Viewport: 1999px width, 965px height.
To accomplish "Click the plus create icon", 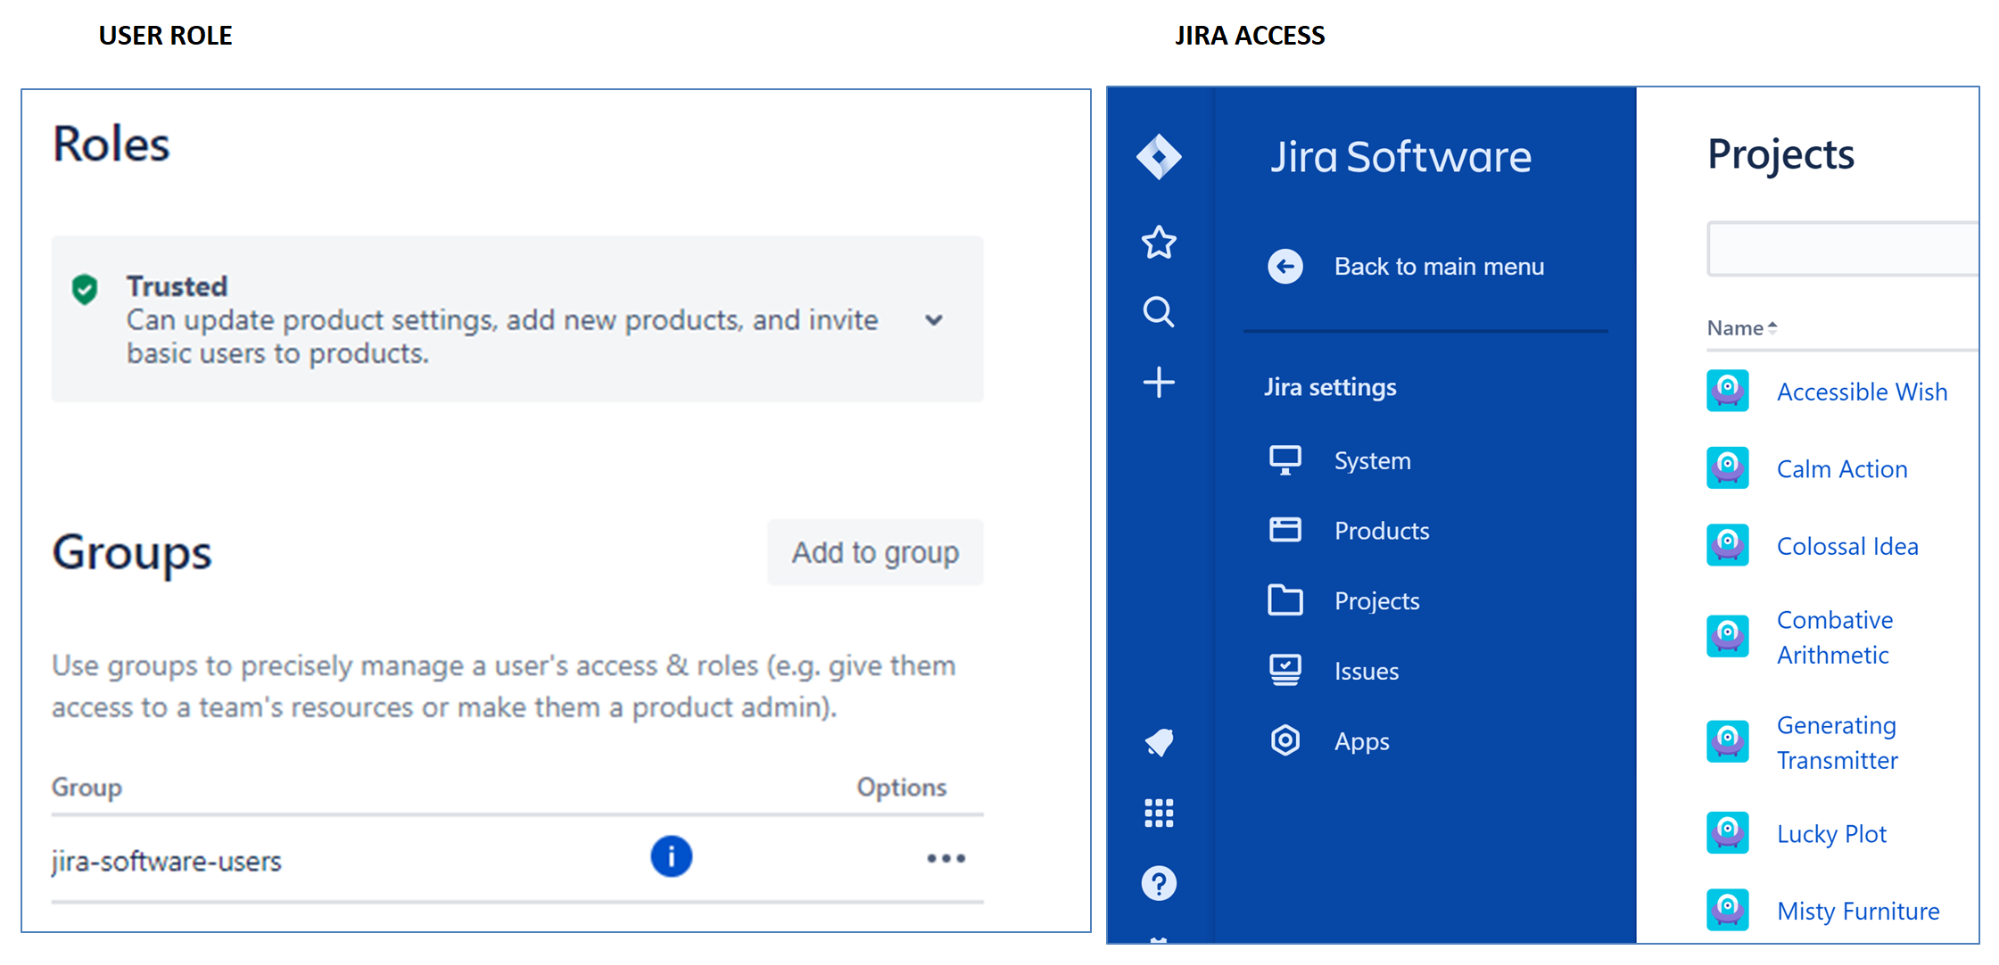I will [x=1159, y=382].
